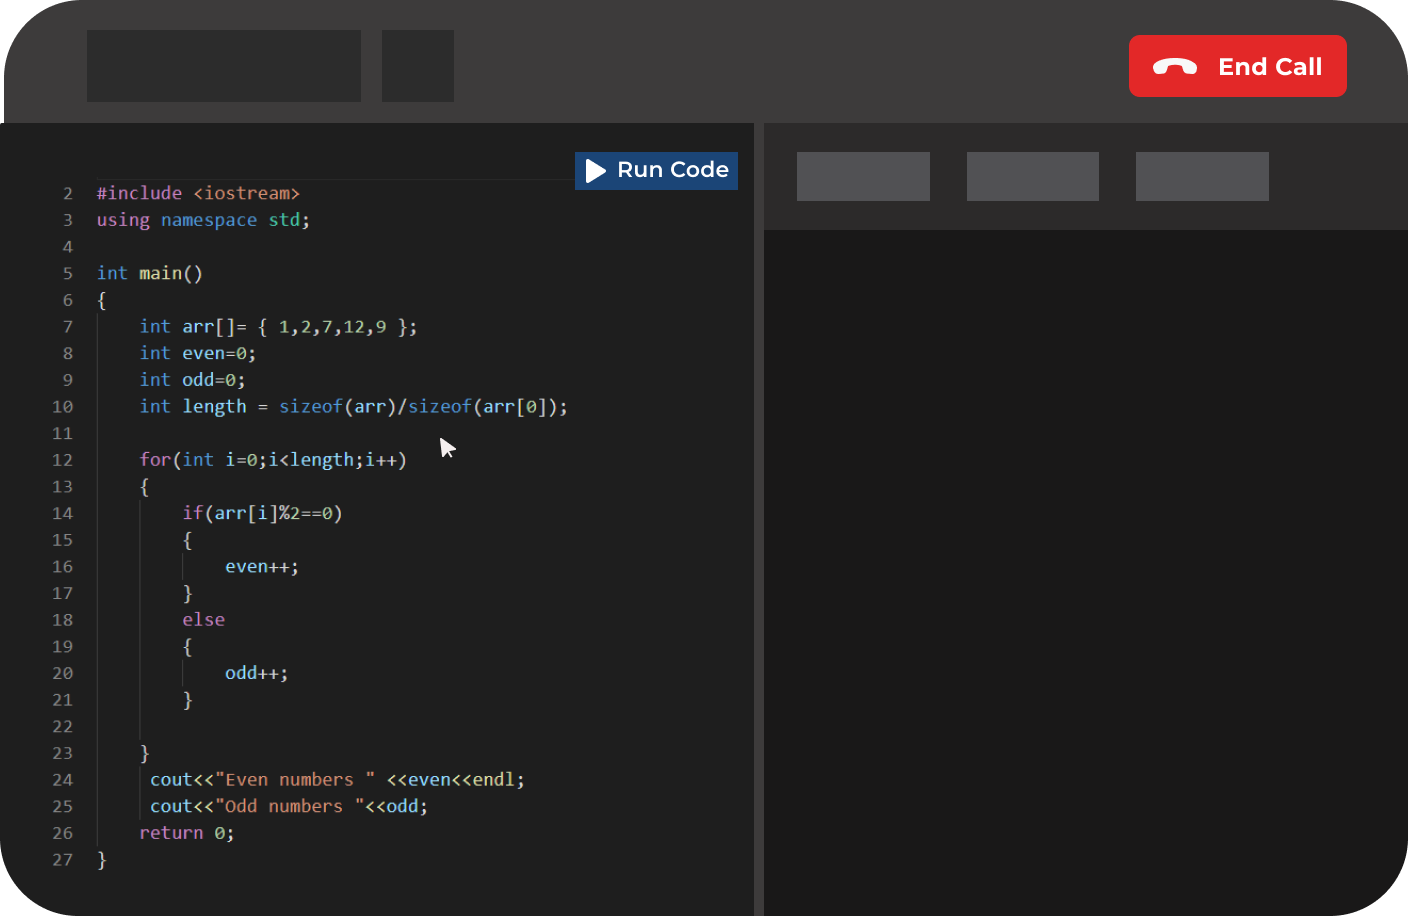The image size is (1408, 916).
Task: Click the 'int main()' line
Action: coord(150,273)
